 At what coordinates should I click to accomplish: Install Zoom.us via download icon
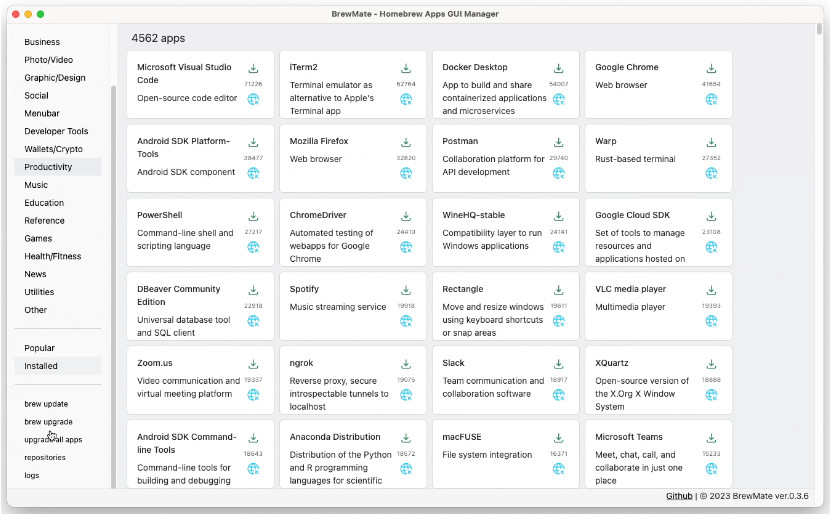point(254,364)
